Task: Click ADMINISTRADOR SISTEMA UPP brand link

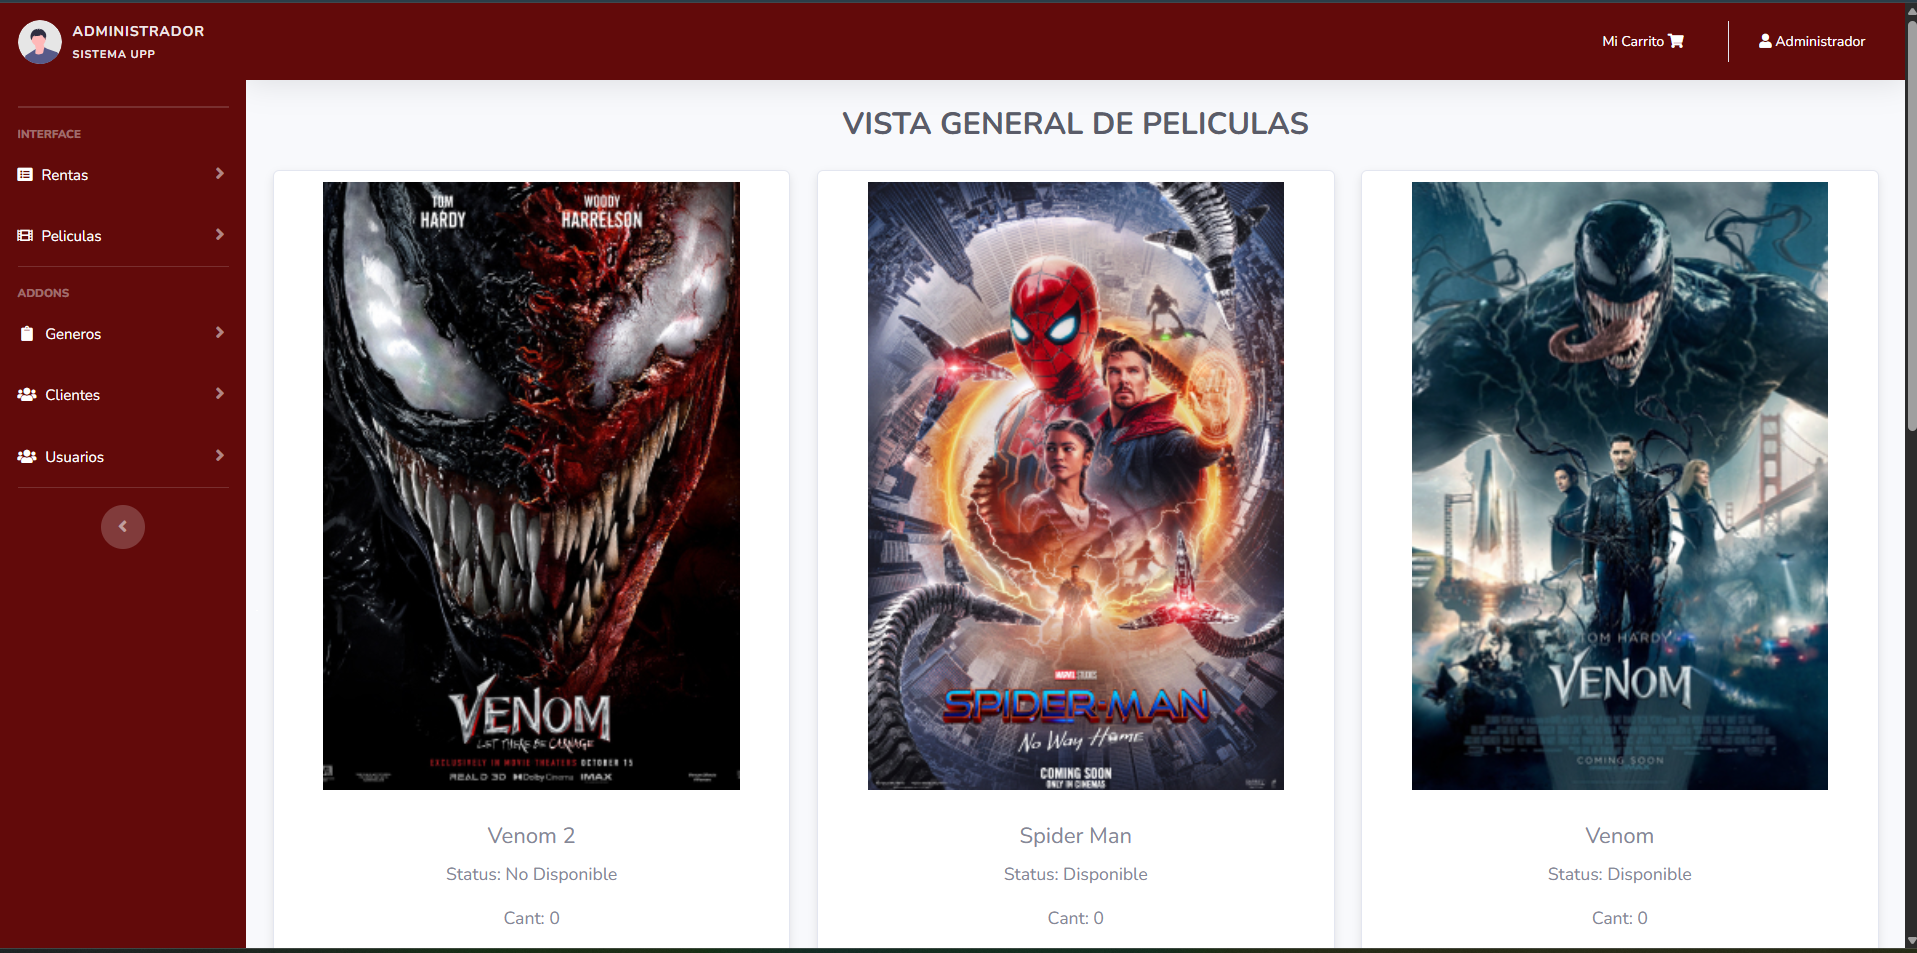Action: click(111, 42)
